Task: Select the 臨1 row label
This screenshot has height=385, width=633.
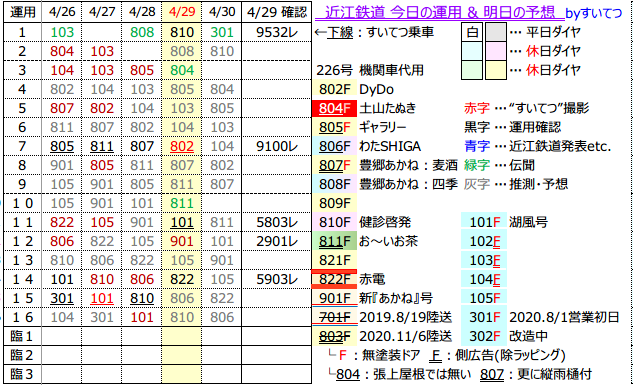Action: coord(22,336)
